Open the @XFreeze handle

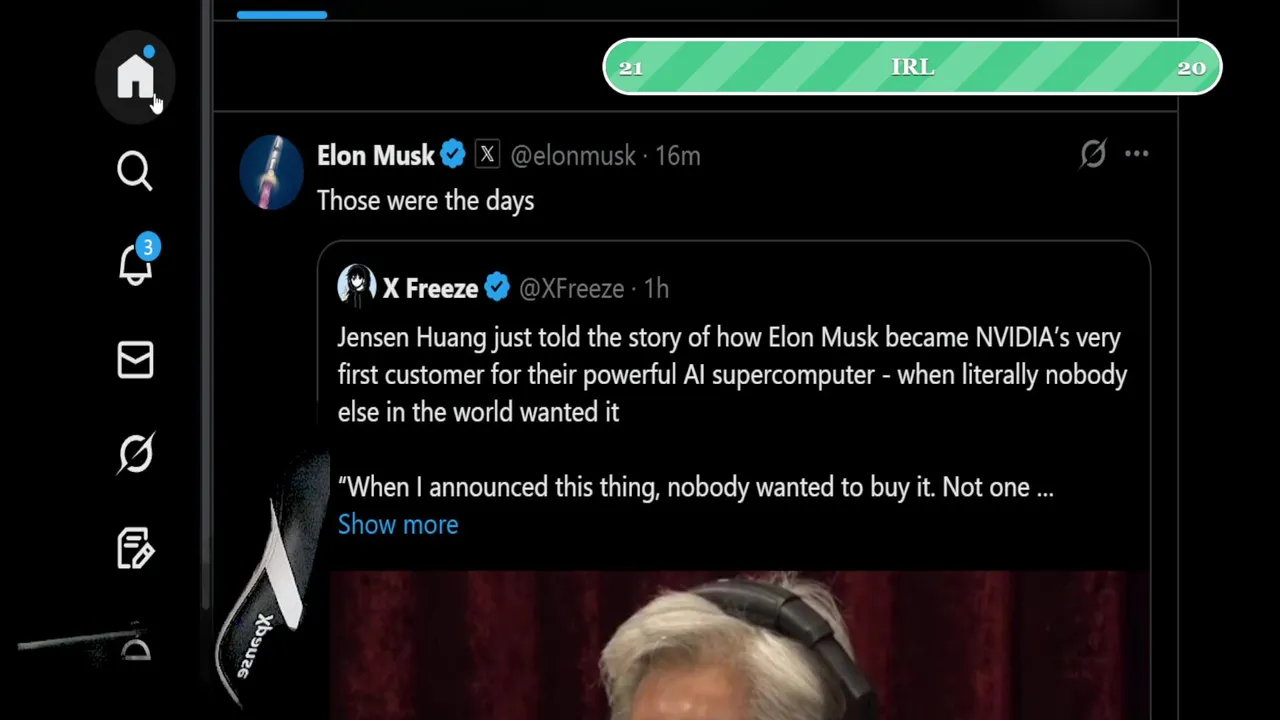click(571, 289)
